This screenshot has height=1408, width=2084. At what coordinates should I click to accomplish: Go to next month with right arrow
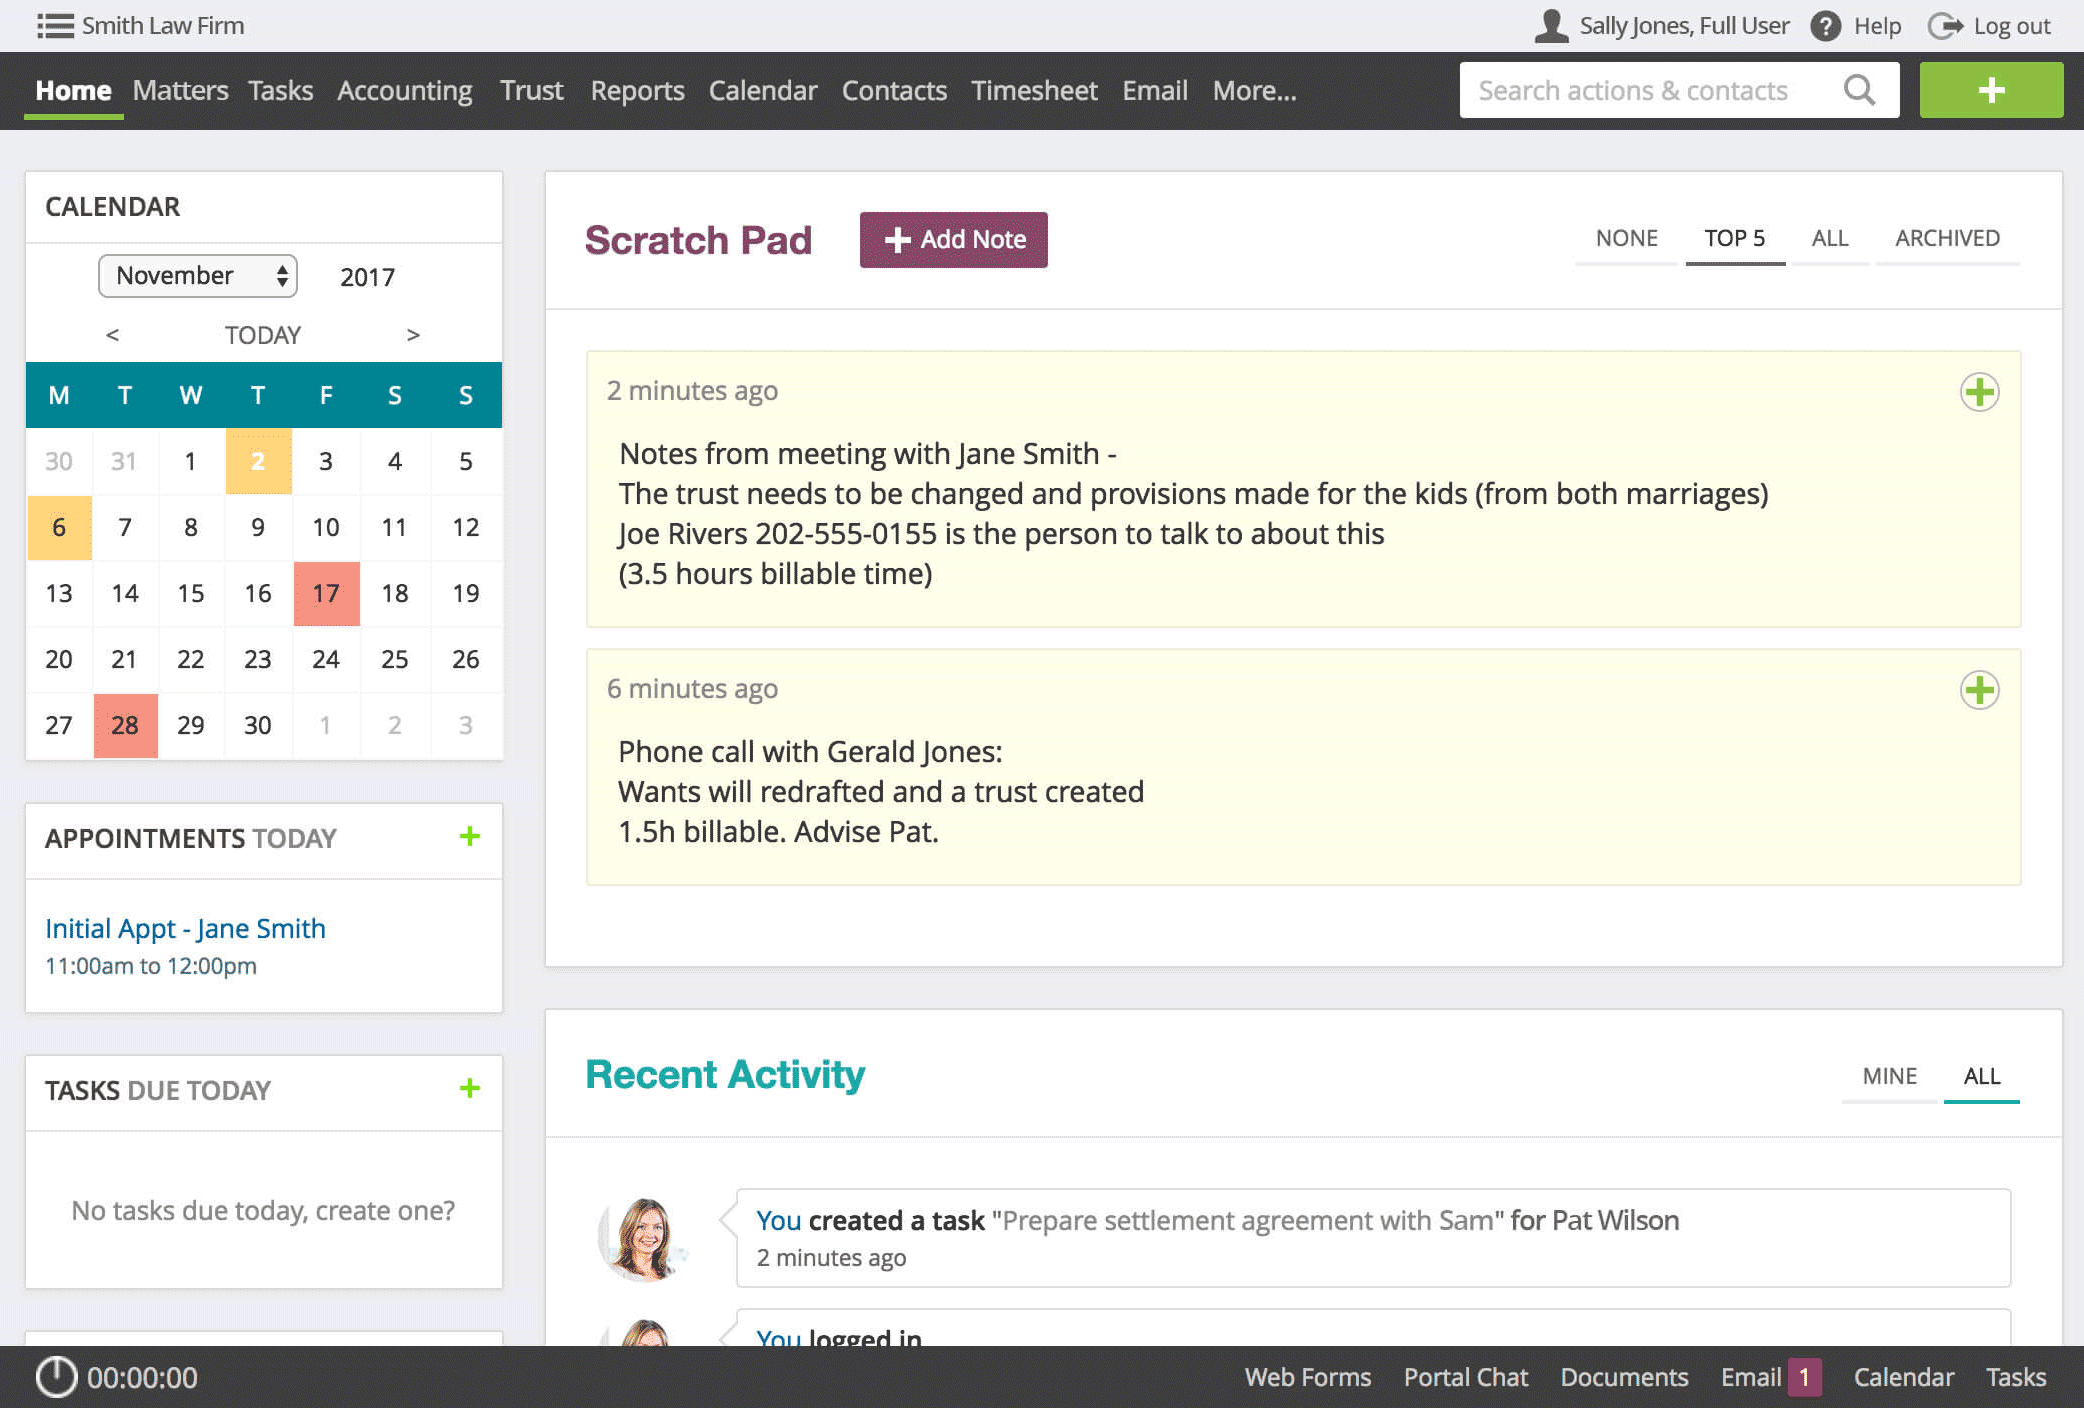coord(413,335)
